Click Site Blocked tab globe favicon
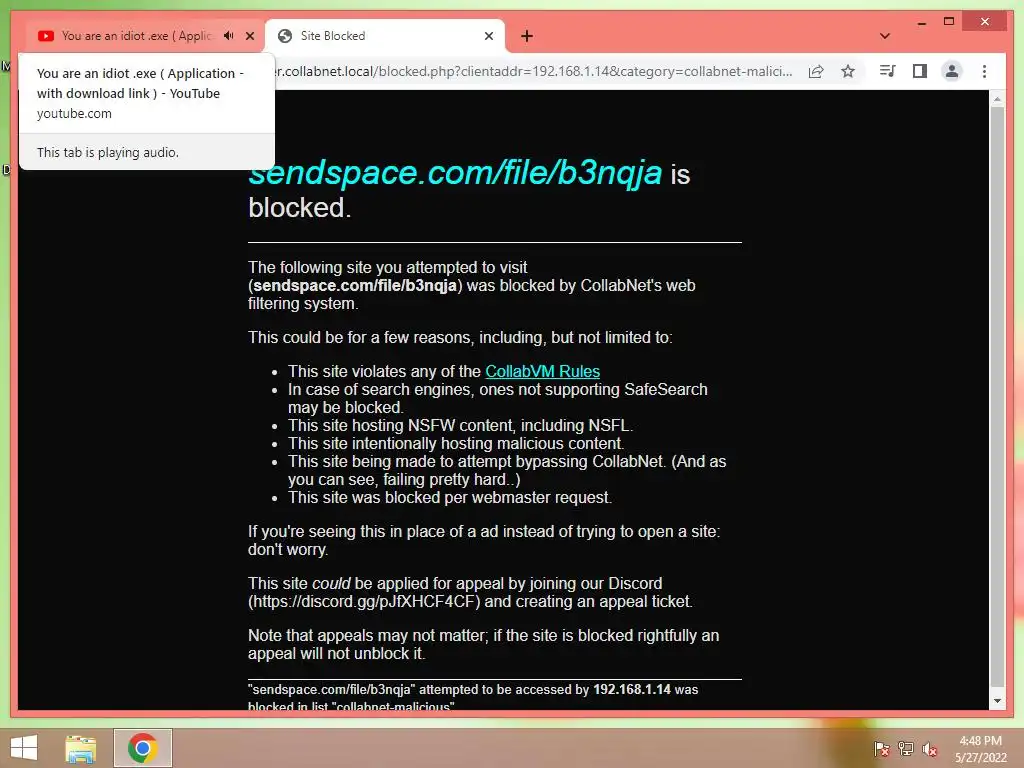 coord(285,36)
